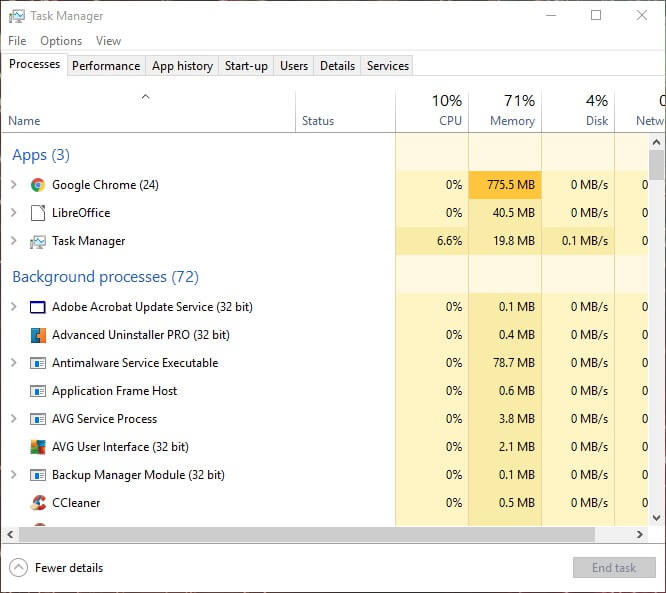
Task: Select the Advanced Uninstaller PRO (32 bit) name
Action: [141, 335]
